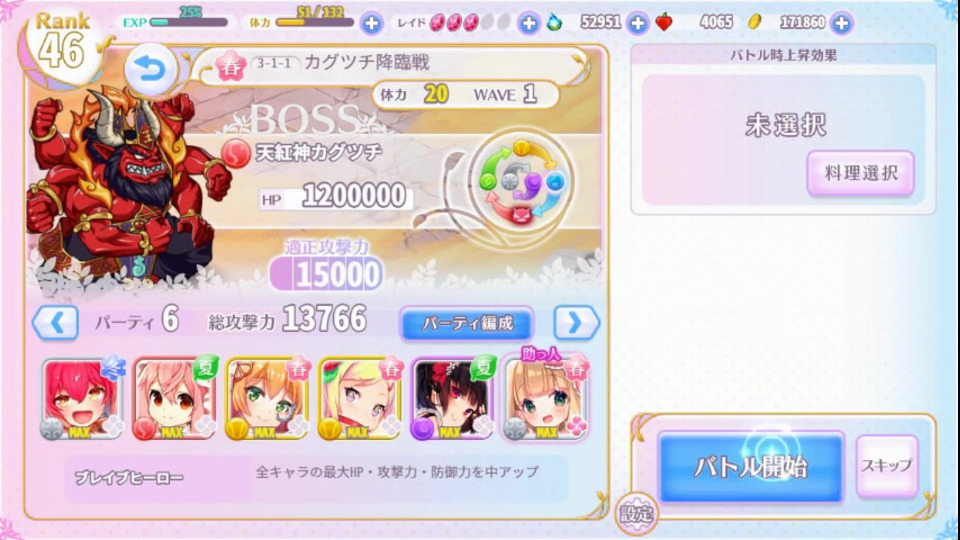Click the 料理選択 button

(860, 173)
